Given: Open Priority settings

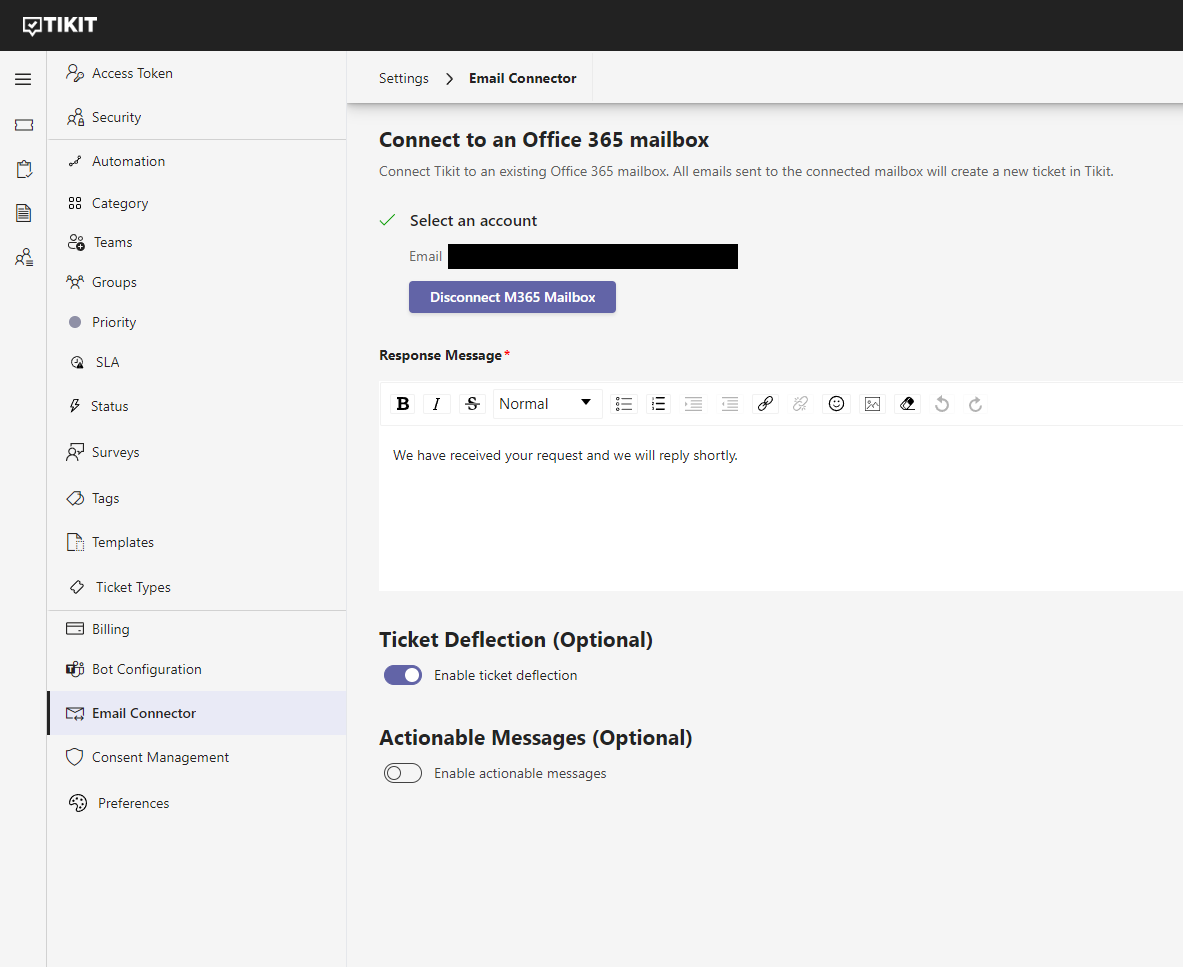Looking at the screenshot, I should pyautogui.click(x=196, y=322).
